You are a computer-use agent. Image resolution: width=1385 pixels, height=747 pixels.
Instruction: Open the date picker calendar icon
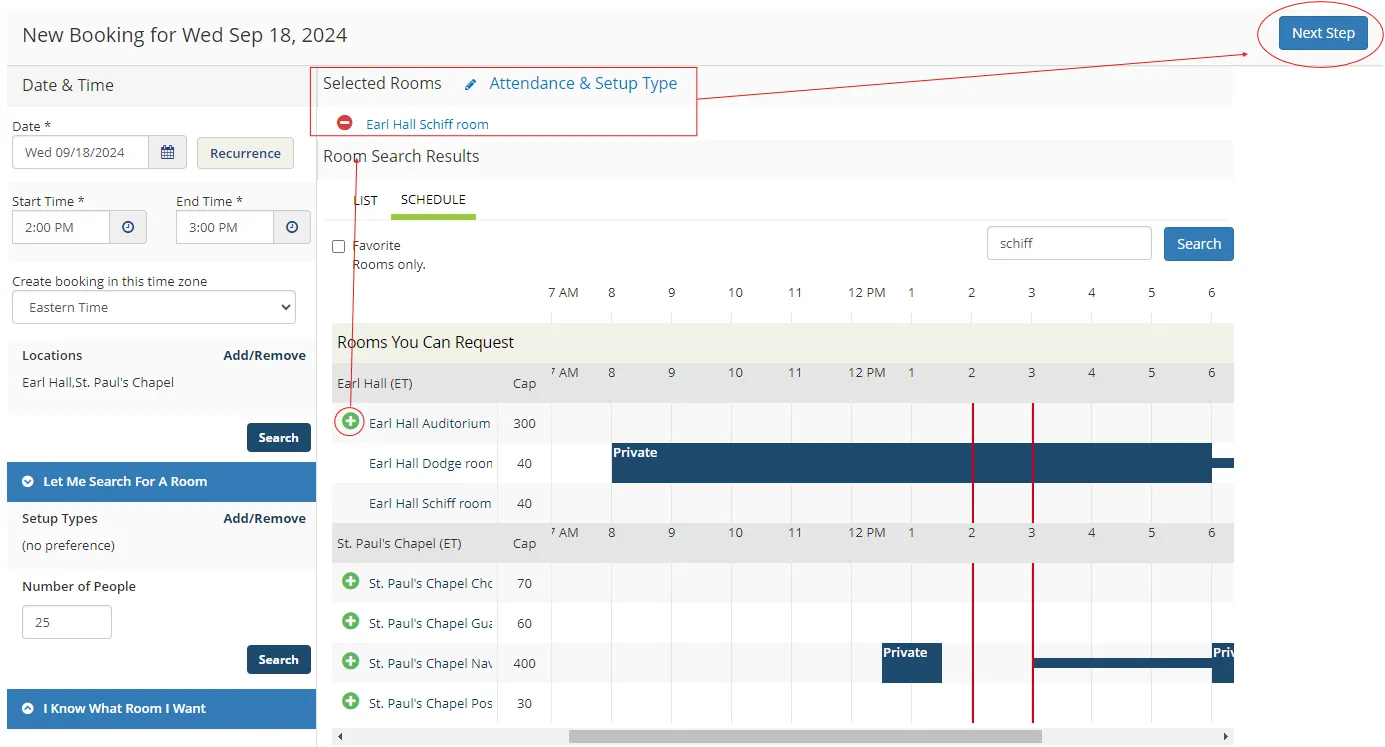click(167, 153)
